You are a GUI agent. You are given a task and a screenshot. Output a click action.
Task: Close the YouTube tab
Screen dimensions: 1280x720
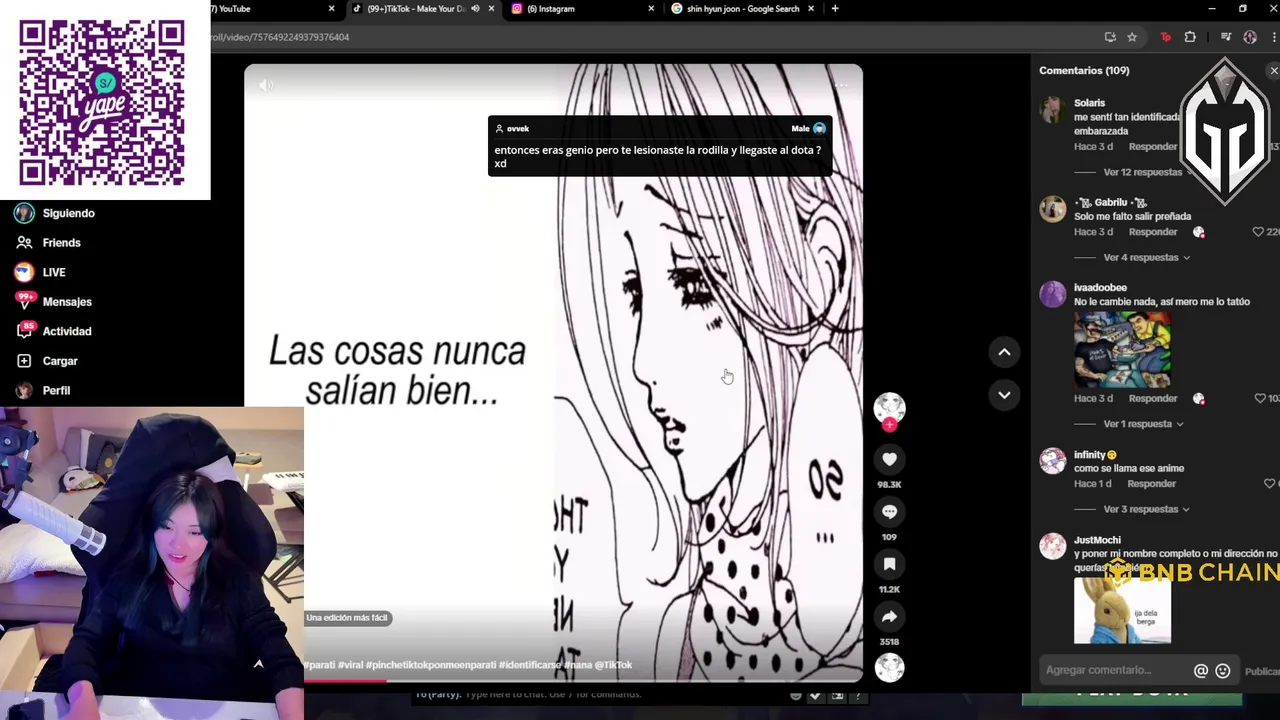coord(332,9)
